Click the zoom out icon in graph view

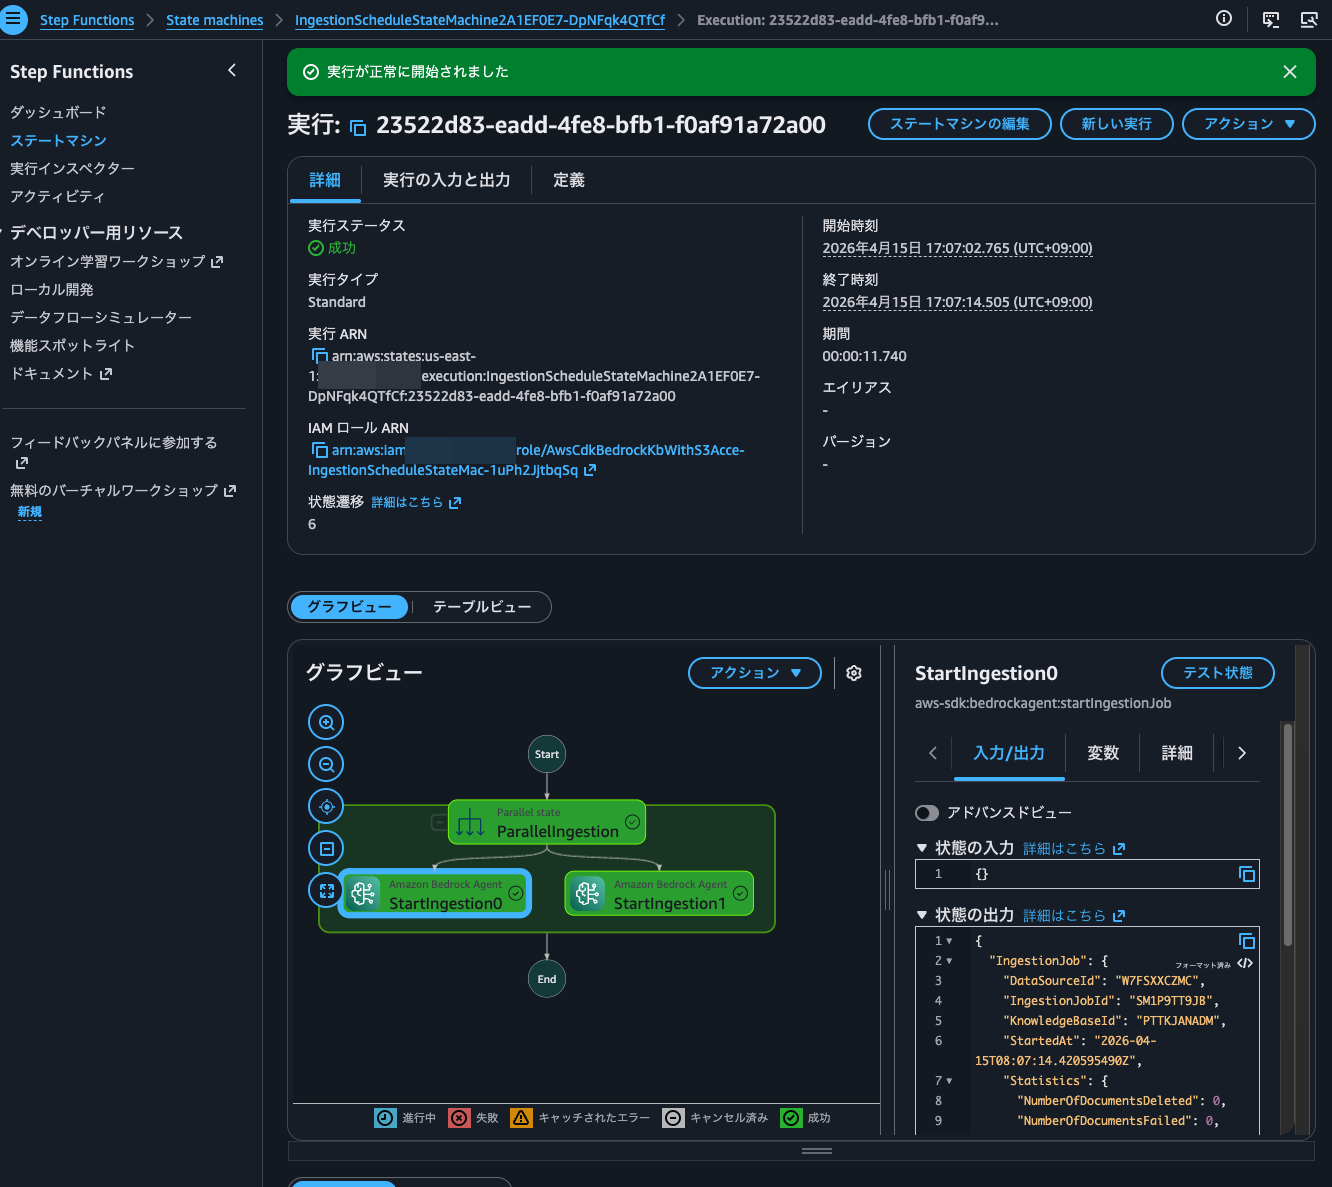pos(326,765)
